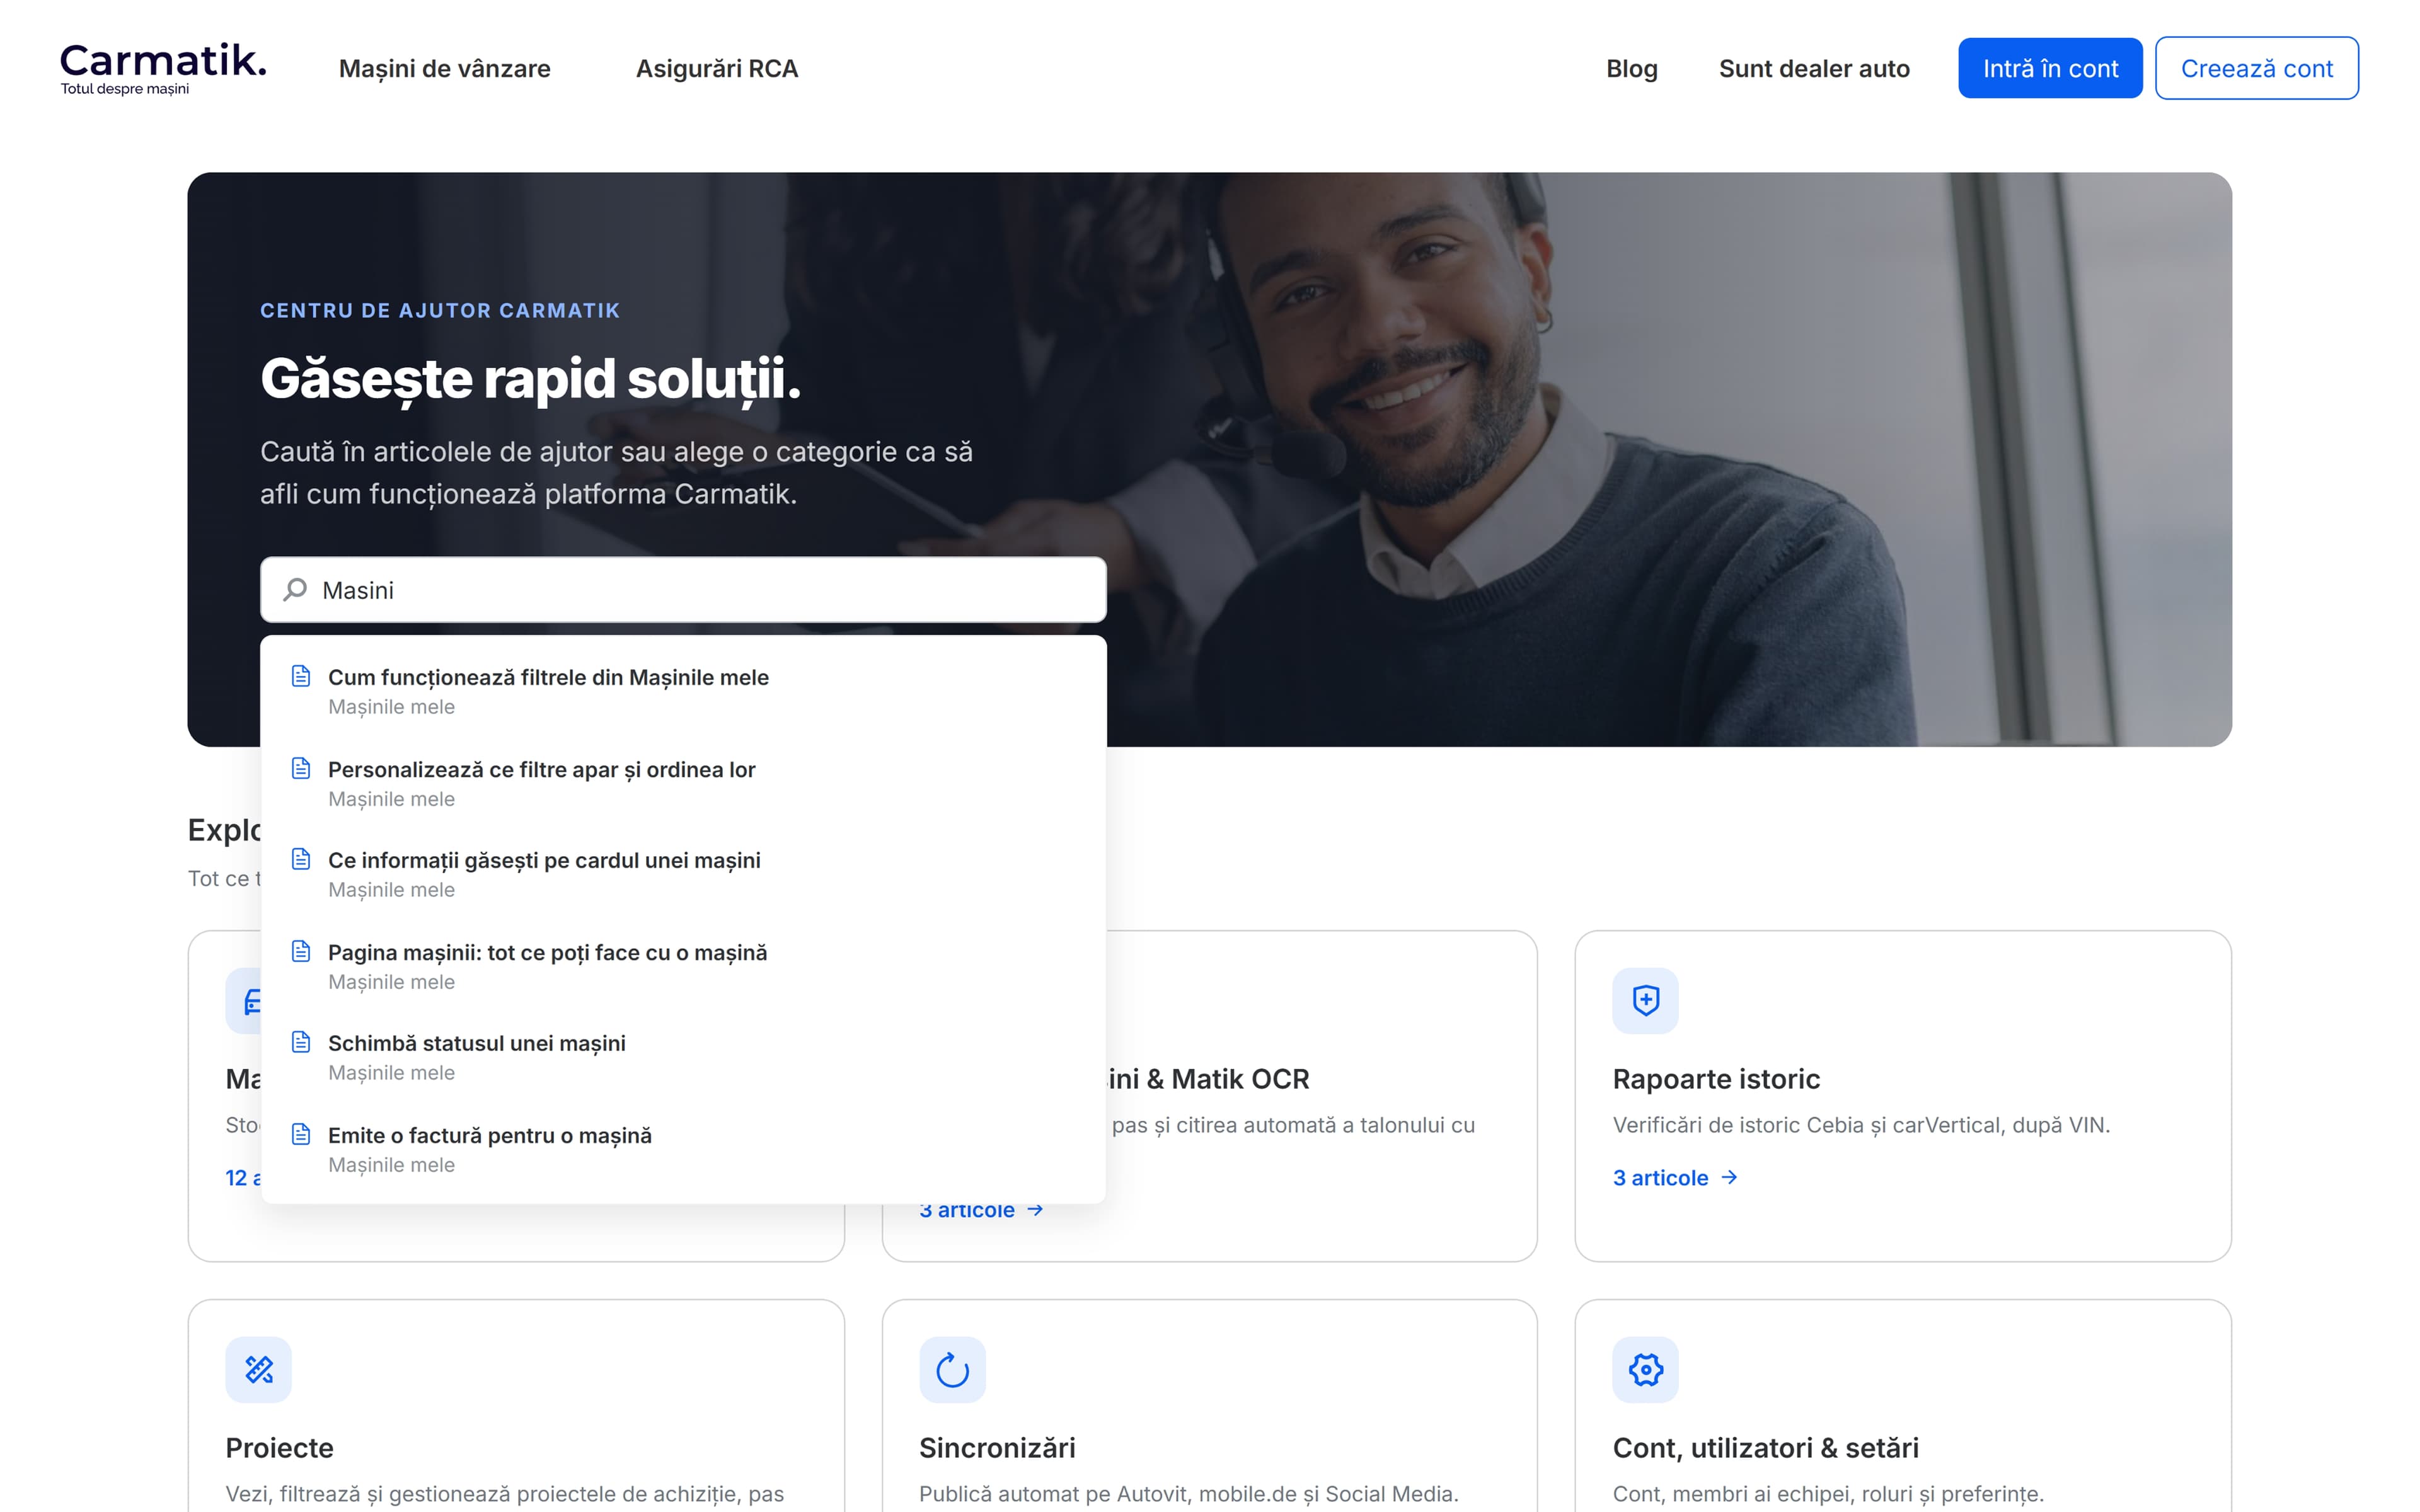The width and height of the screenshot is (2420, 1512).
Task: Click 'Totul despre mașini' tagline under logo
Action: click(124, 89)
